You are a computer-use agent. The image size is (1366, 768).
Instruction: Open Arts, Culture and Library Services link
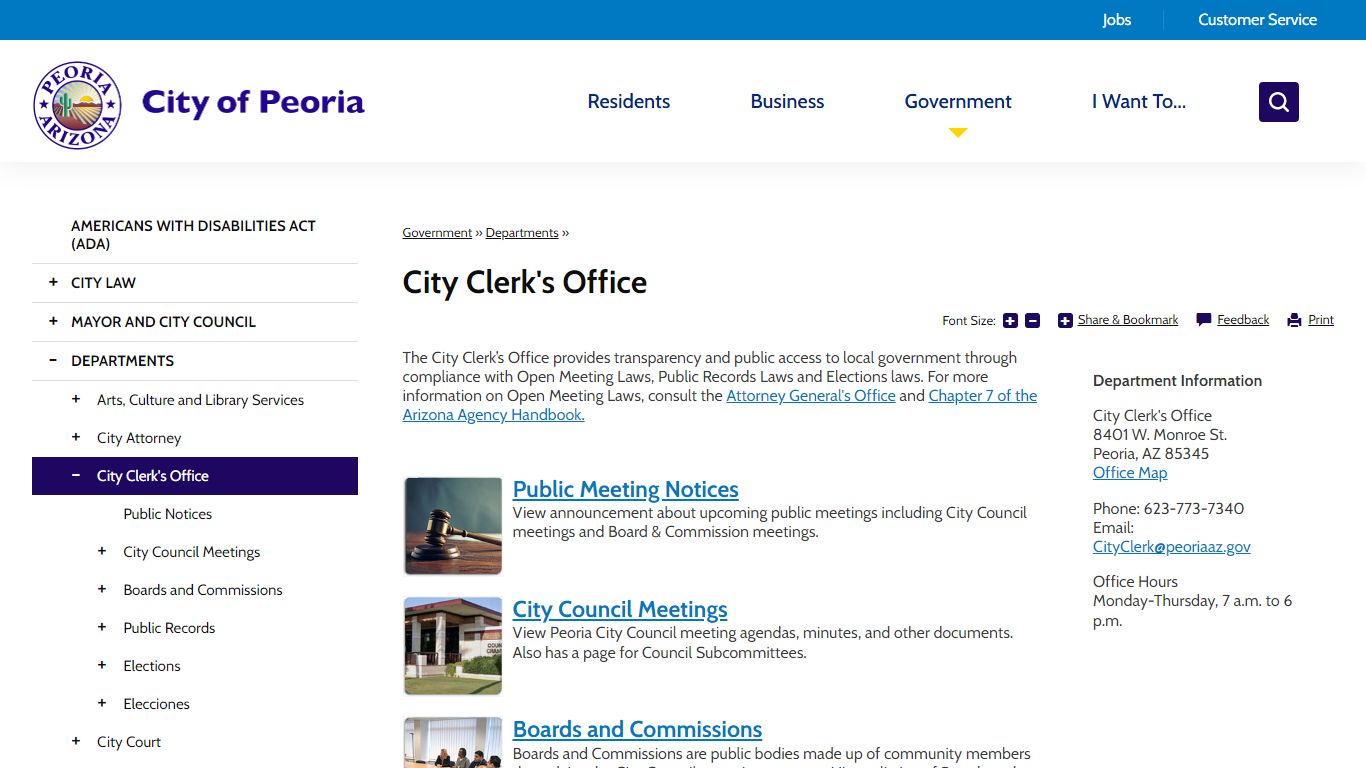click(200, 400)
